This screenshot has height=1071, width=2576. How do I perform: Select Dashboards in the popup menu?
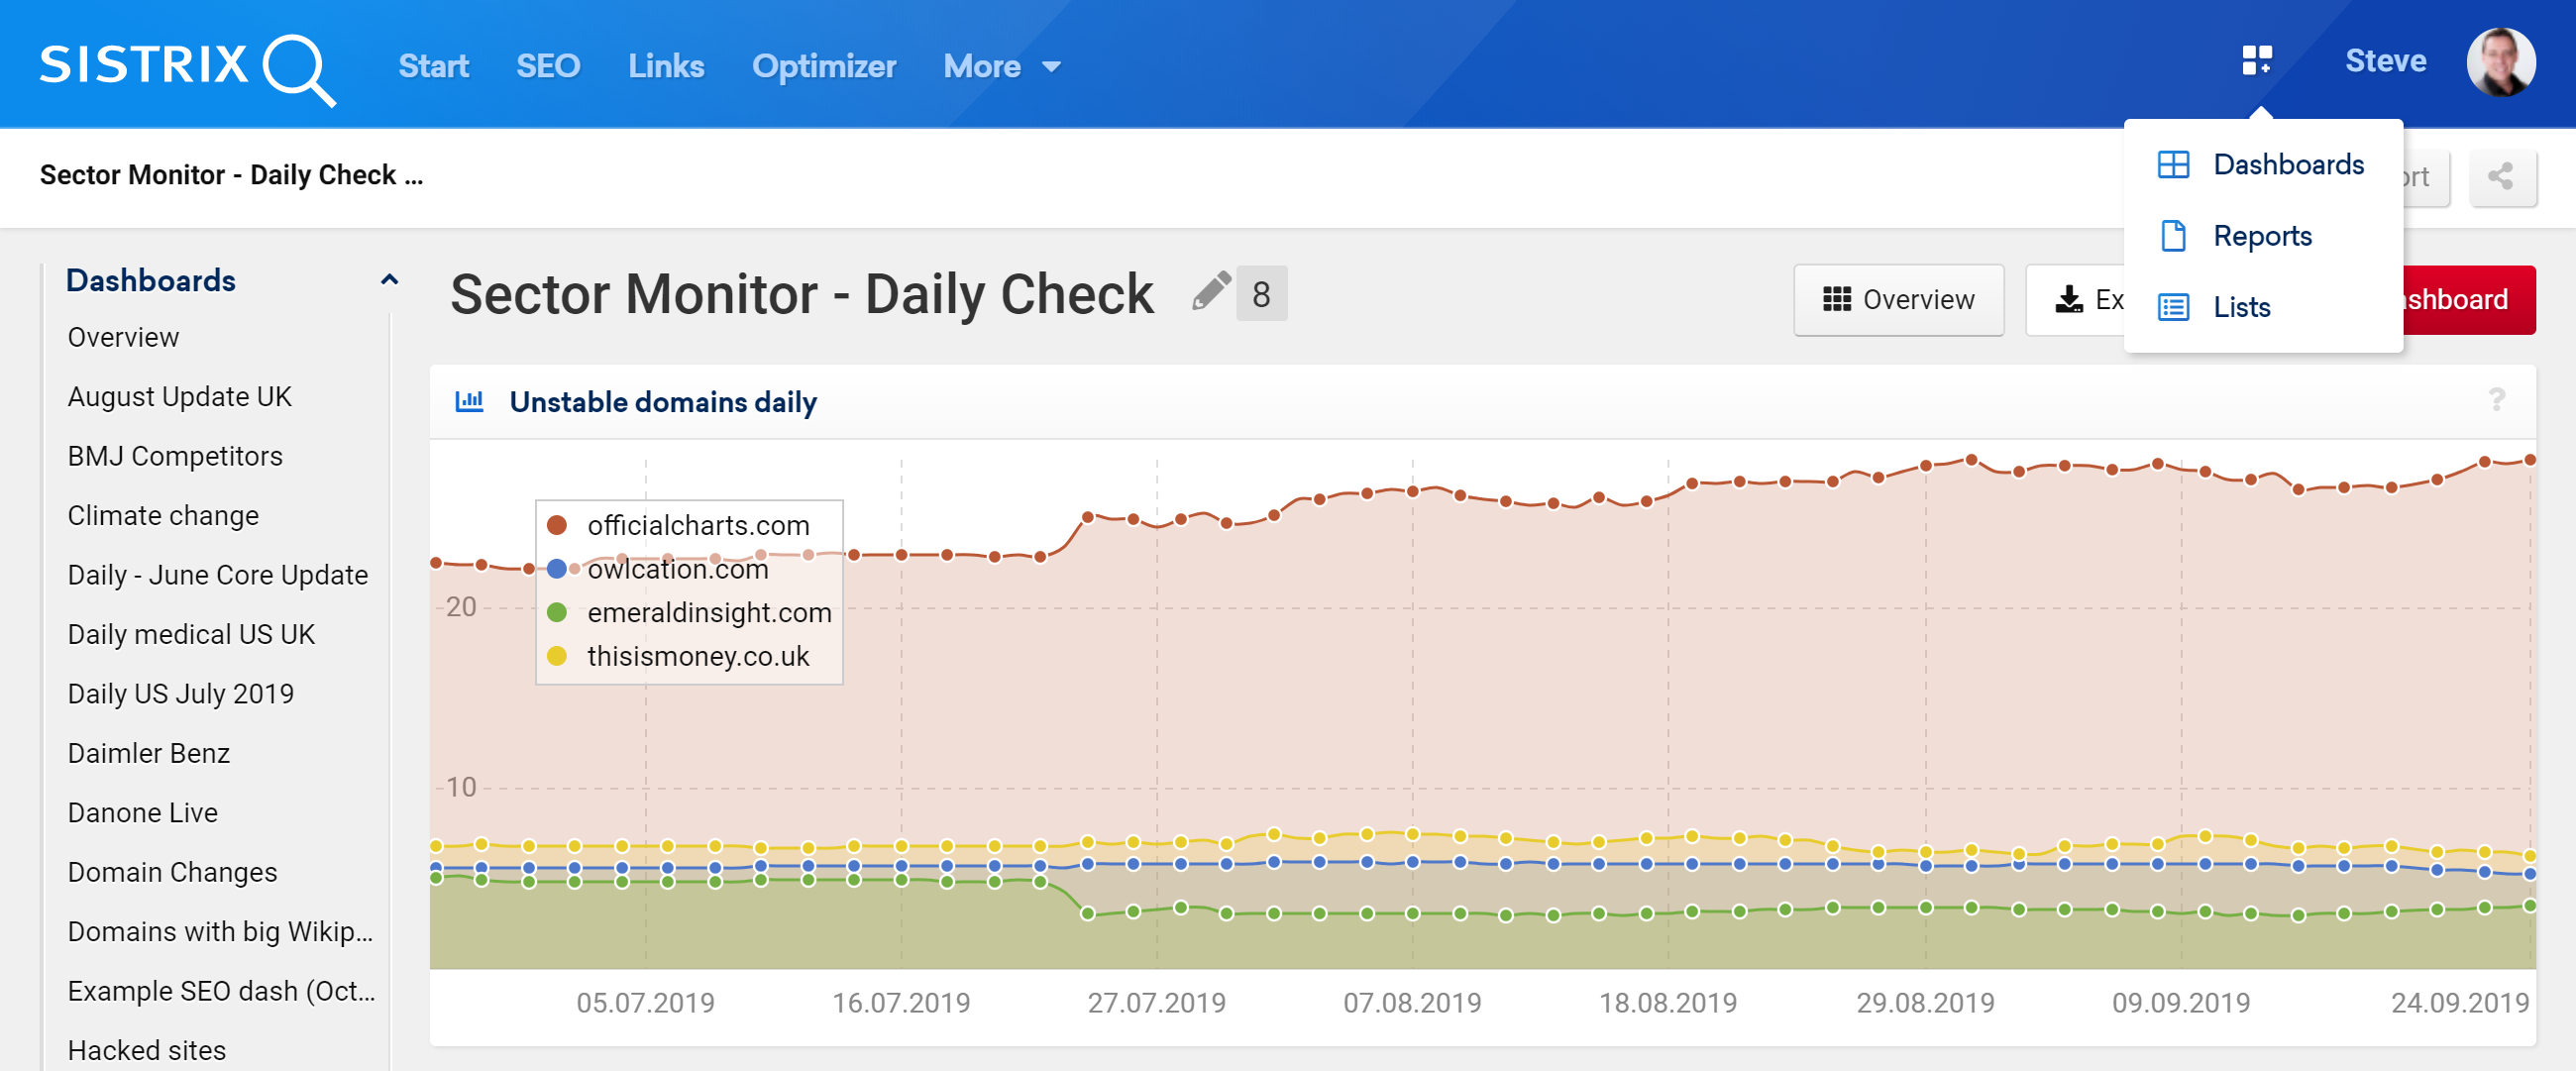[2288, 165]
